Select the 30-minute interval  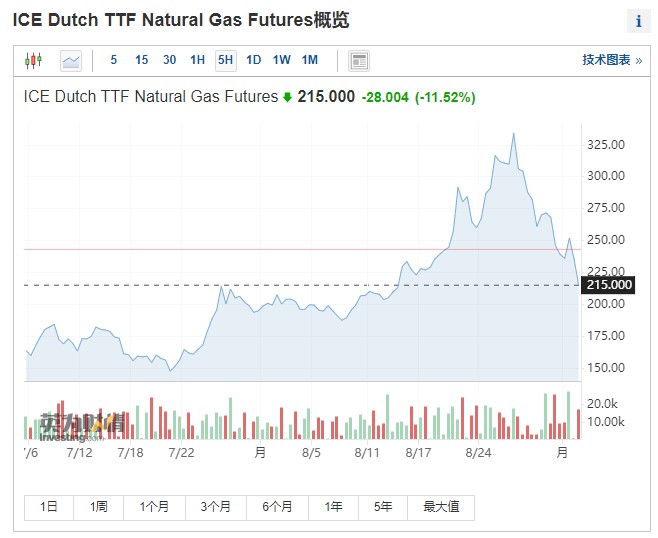(169, 60)
